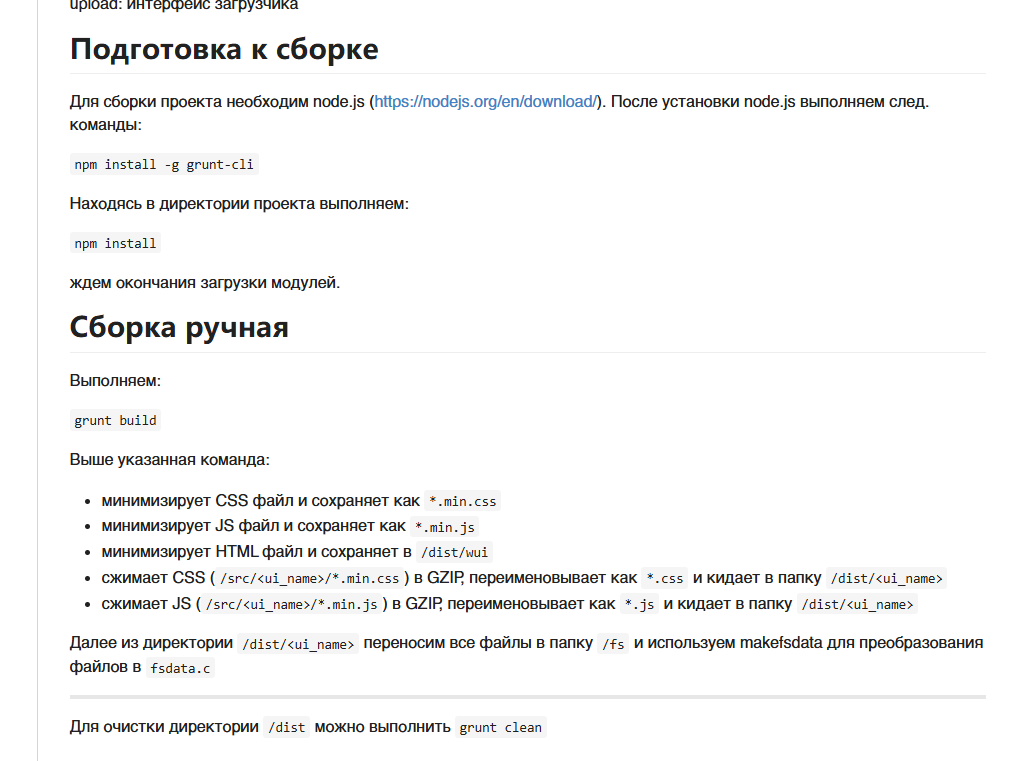Click the "Сборка ручная" heading

pos(179,328)
